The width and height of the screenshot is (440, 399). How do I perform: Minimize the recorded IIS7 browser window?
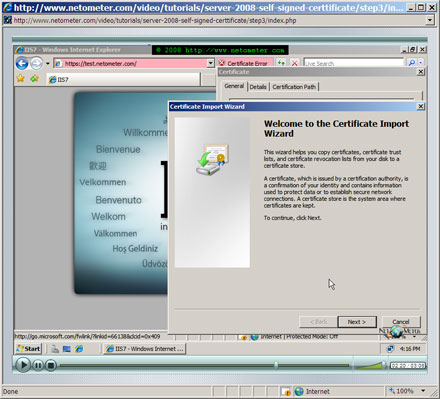coord(404,49)
